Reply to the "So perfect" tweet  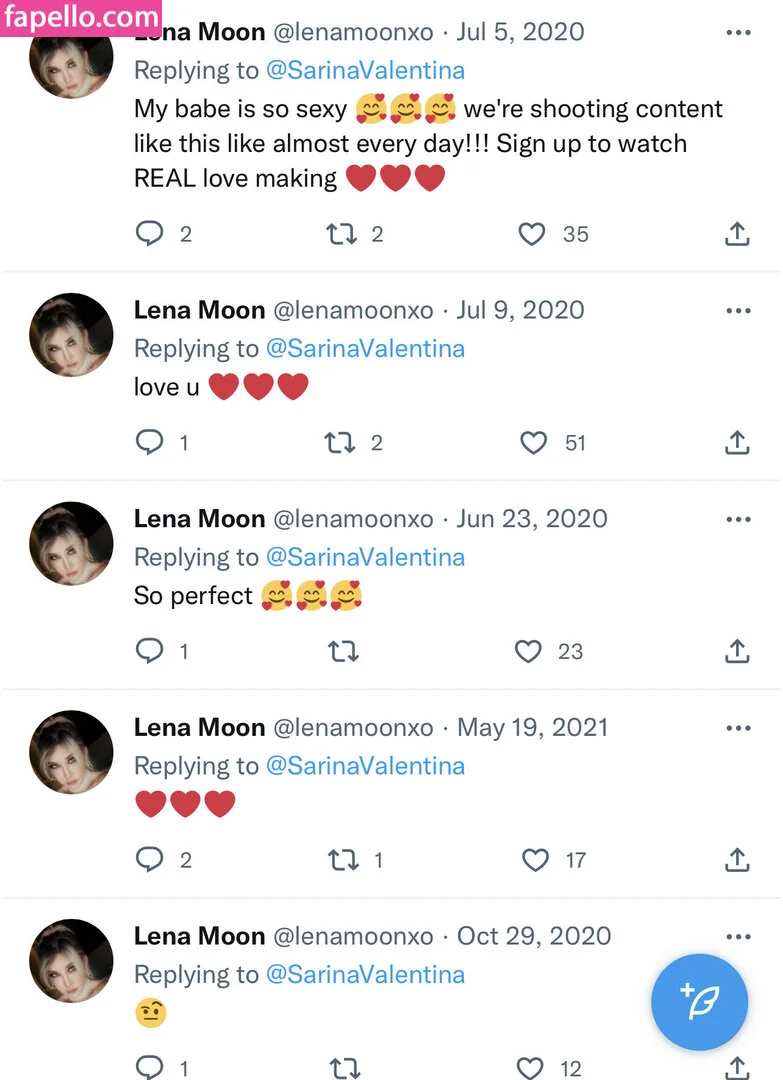(x=149, y=652)
